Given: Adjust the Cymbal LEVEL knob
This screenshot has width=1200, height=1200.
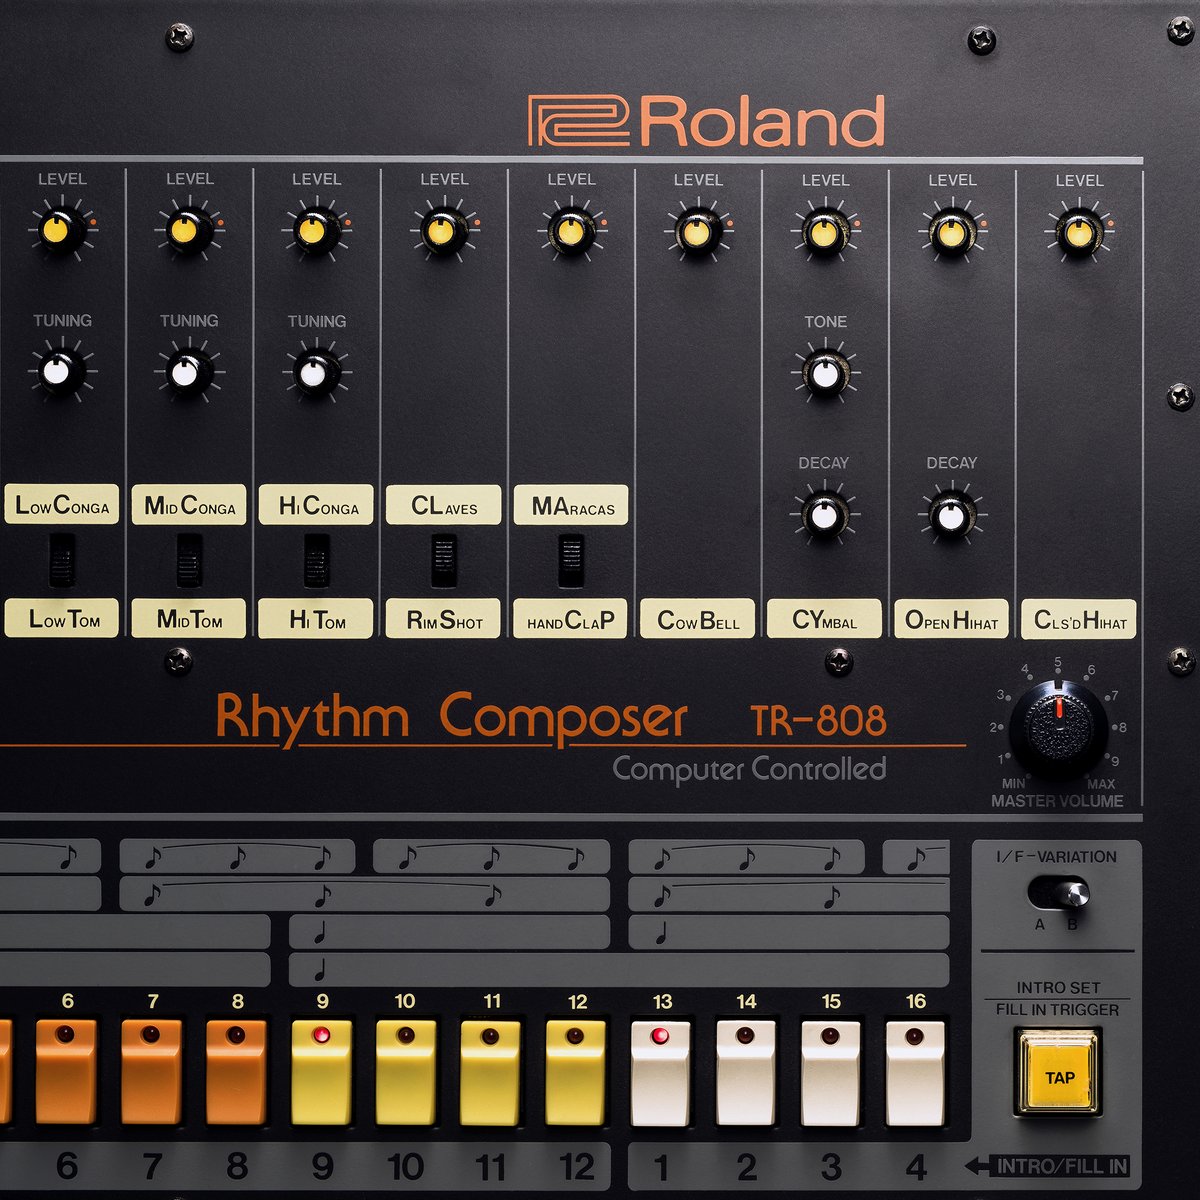Looking at the screenshot, I should coord(824,232).
